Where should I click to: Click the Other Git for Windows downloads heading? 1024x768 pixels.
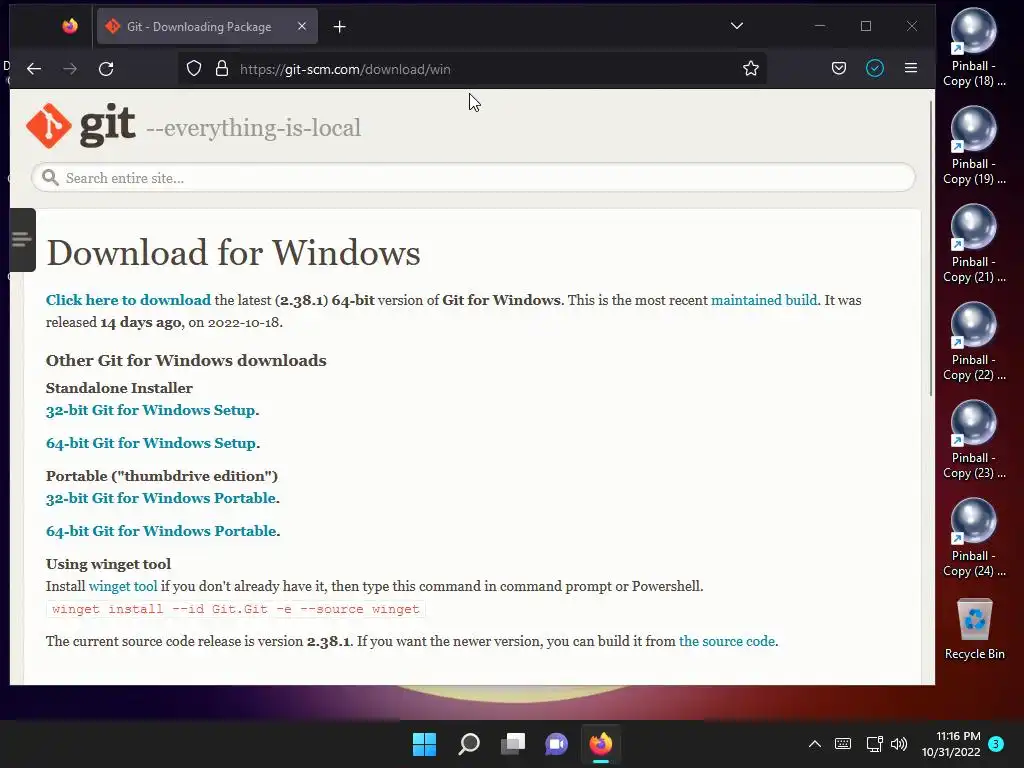(186, 360)
